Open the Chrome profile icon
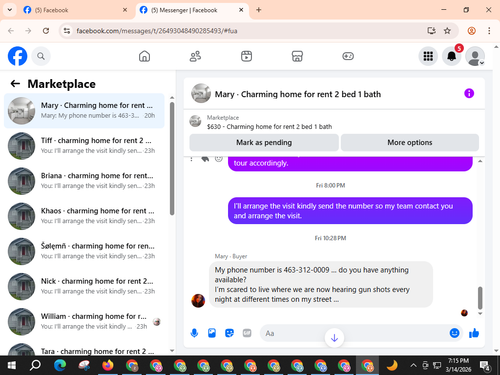Screen dimensions: 500x375 click(x=472, y=31)
